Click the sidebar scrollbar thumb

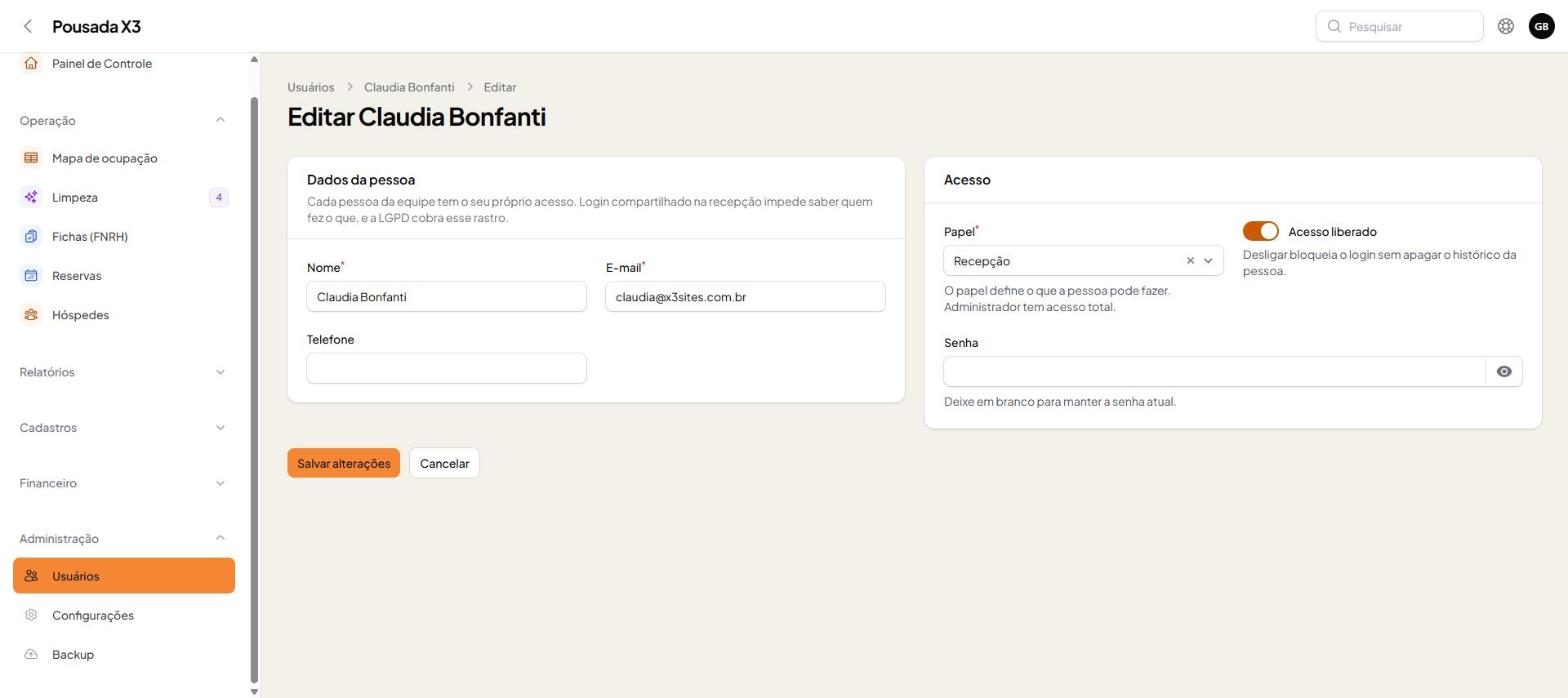click(254, 390)
